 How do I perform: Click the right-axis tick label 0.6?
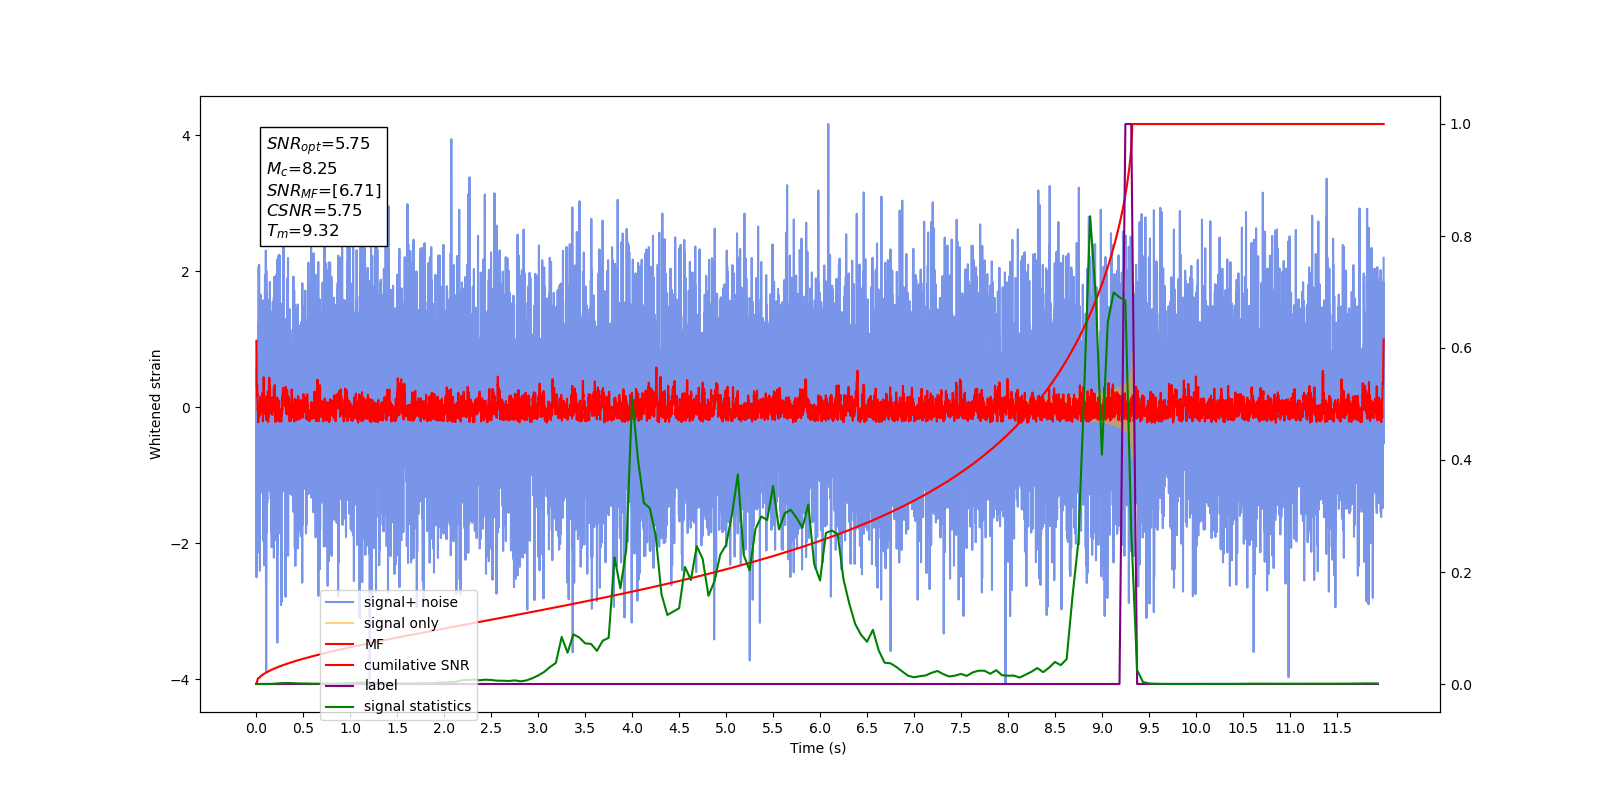[1461, 349]
